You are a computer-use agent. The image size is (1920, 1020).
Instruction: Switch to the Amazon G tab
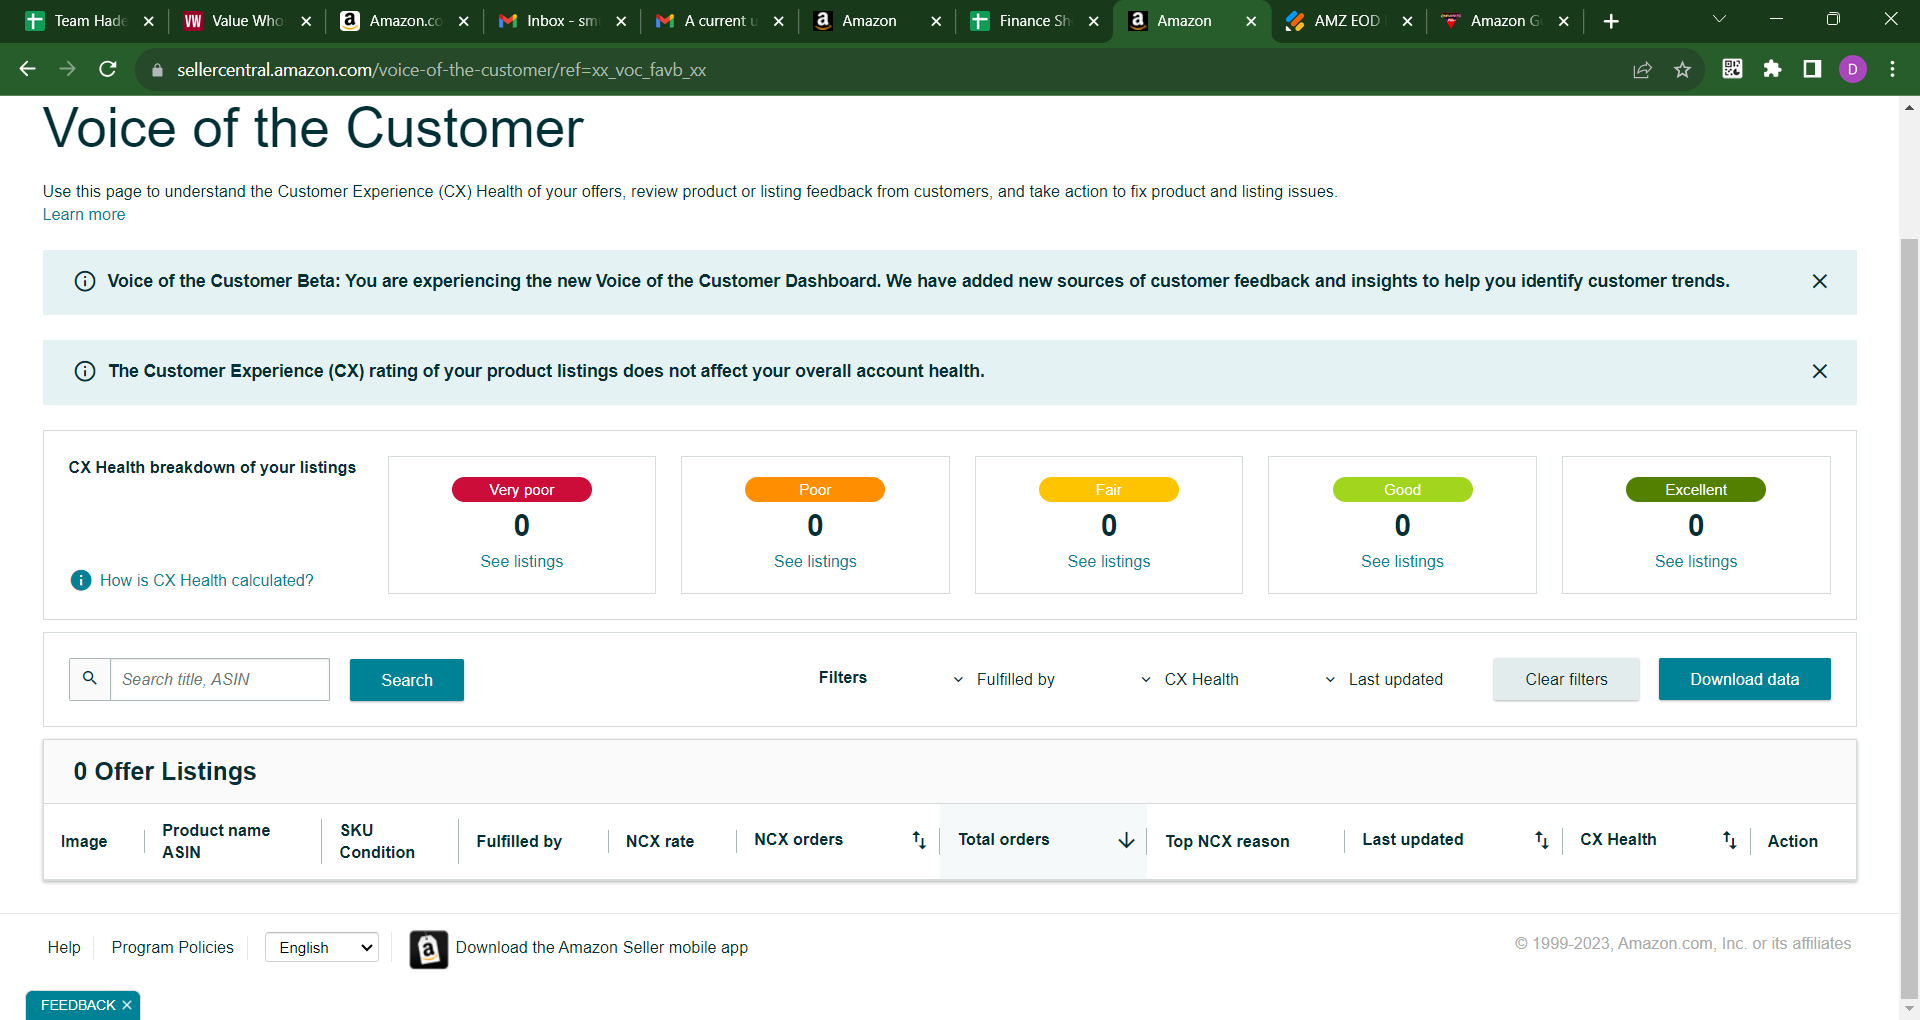[1506, 21]
